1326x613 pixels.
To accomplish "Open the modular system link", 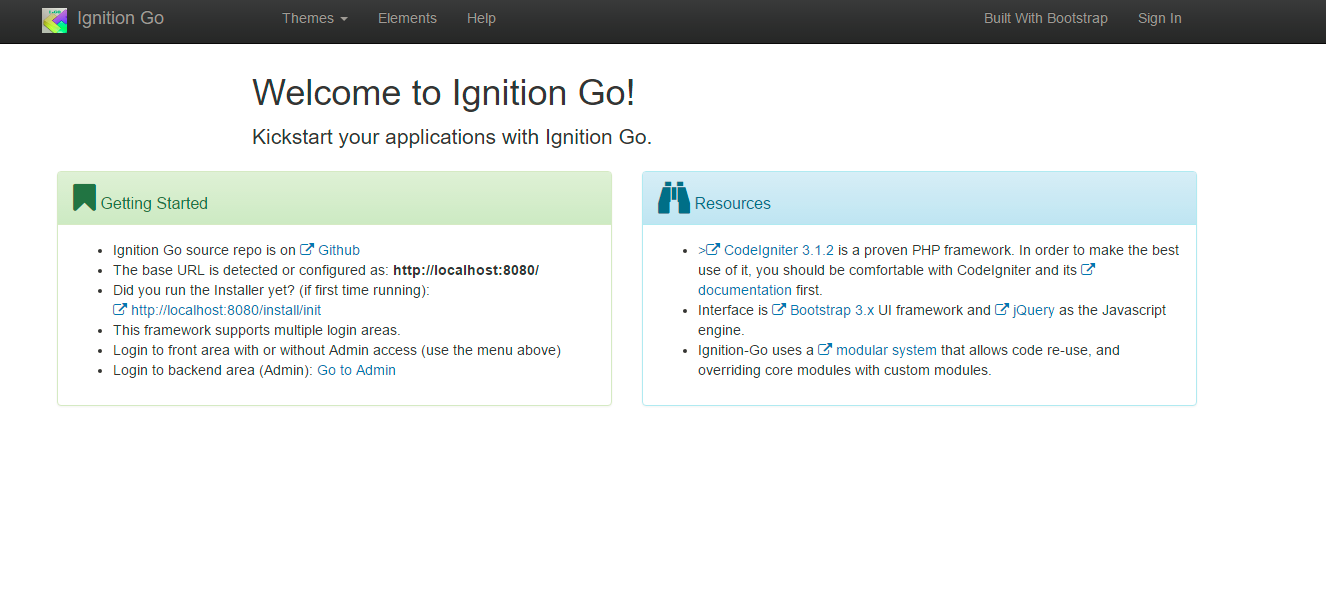I will 886,350.
